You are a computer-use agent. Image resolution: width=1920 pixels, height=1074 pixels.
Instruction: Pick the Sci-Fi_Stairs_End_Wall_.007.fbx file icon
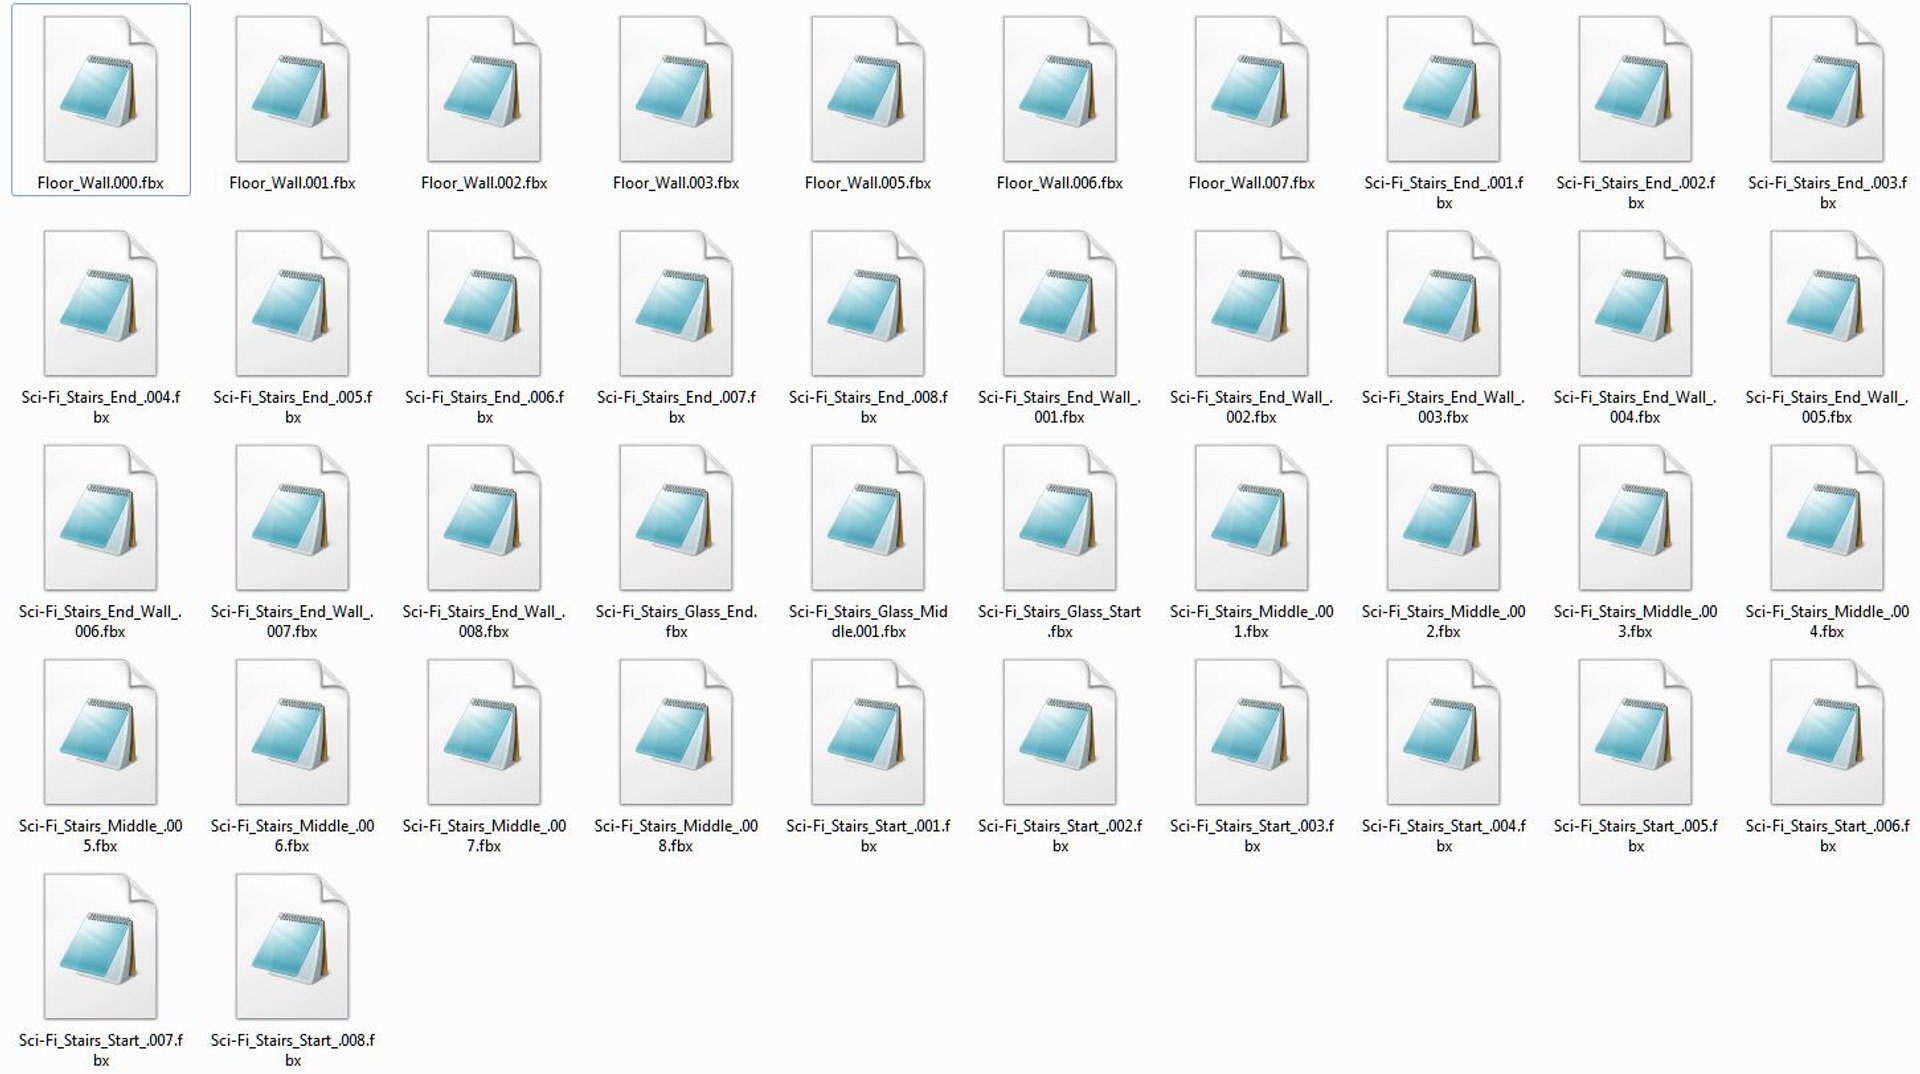[x=292, y=518]
